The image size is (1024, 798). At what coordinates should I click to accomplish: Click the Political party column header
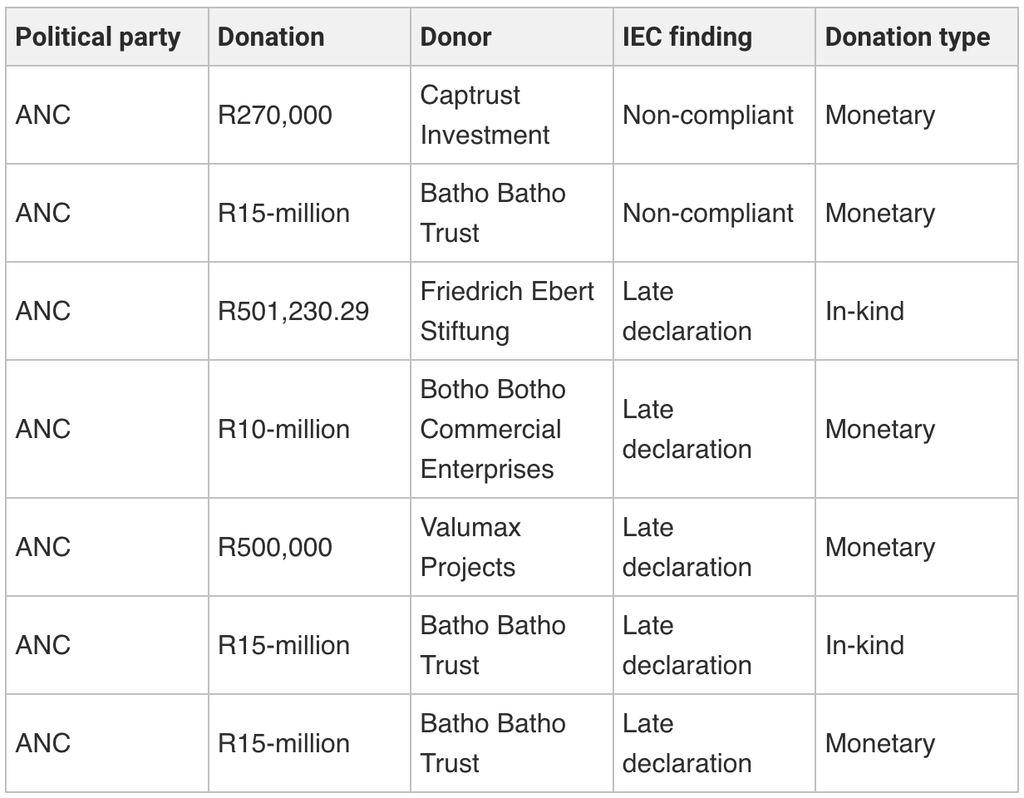[107, 37]
